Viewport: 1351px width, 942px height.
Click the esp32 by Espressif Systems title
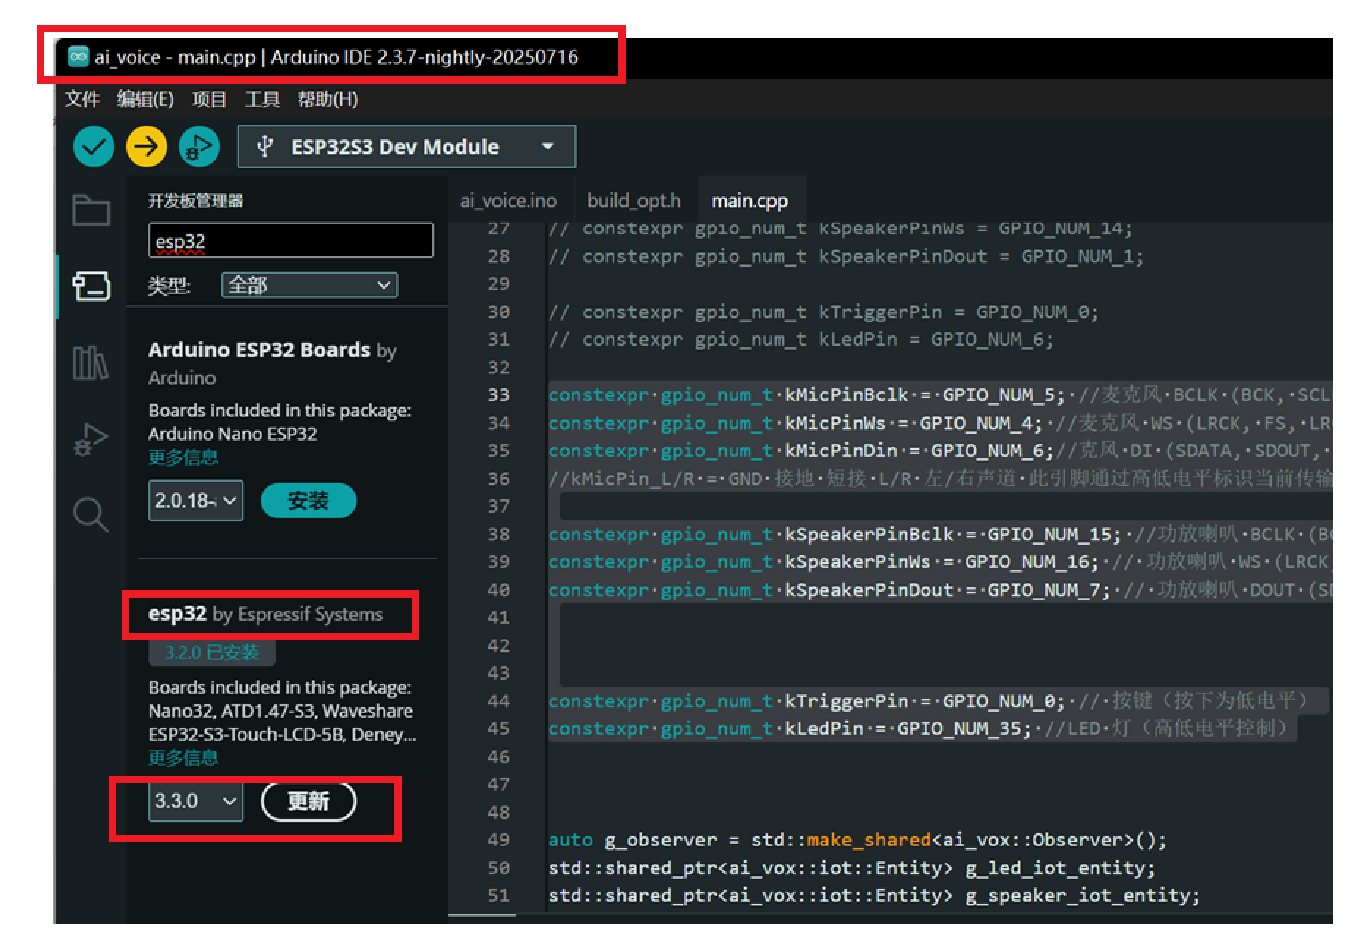(265, 614)
